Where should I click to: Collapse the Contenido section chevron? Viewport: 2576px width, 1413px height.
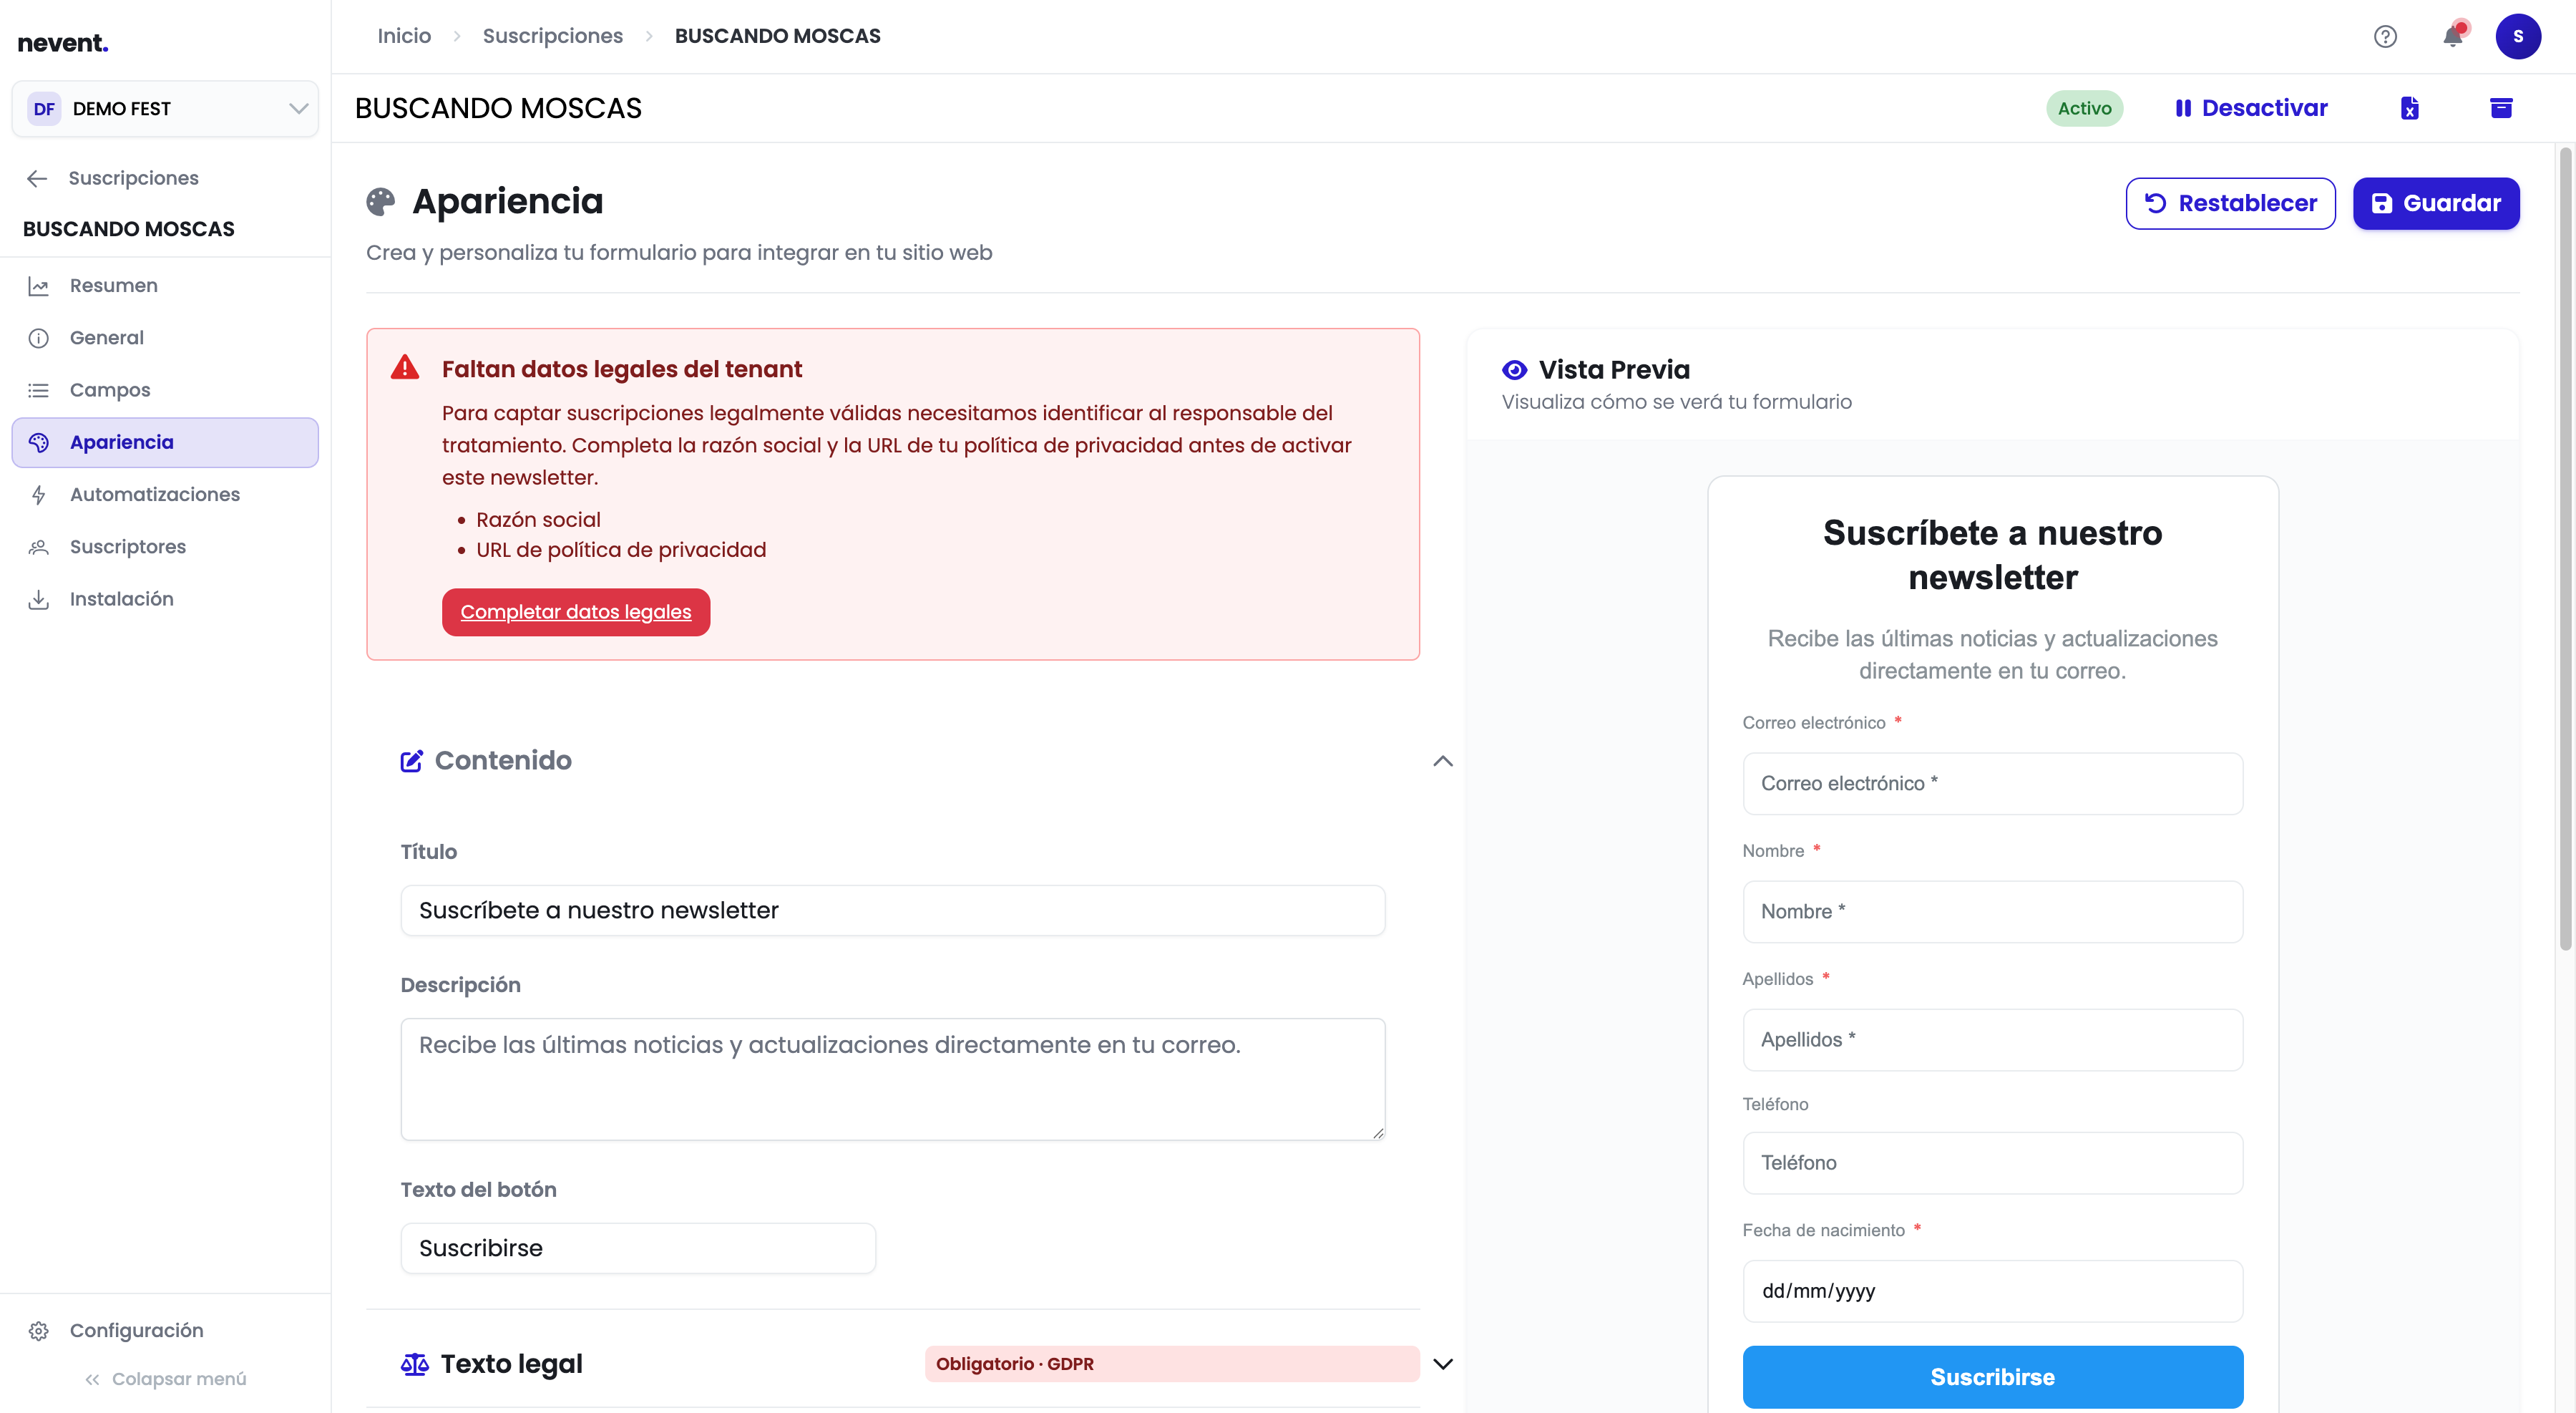1442,761
